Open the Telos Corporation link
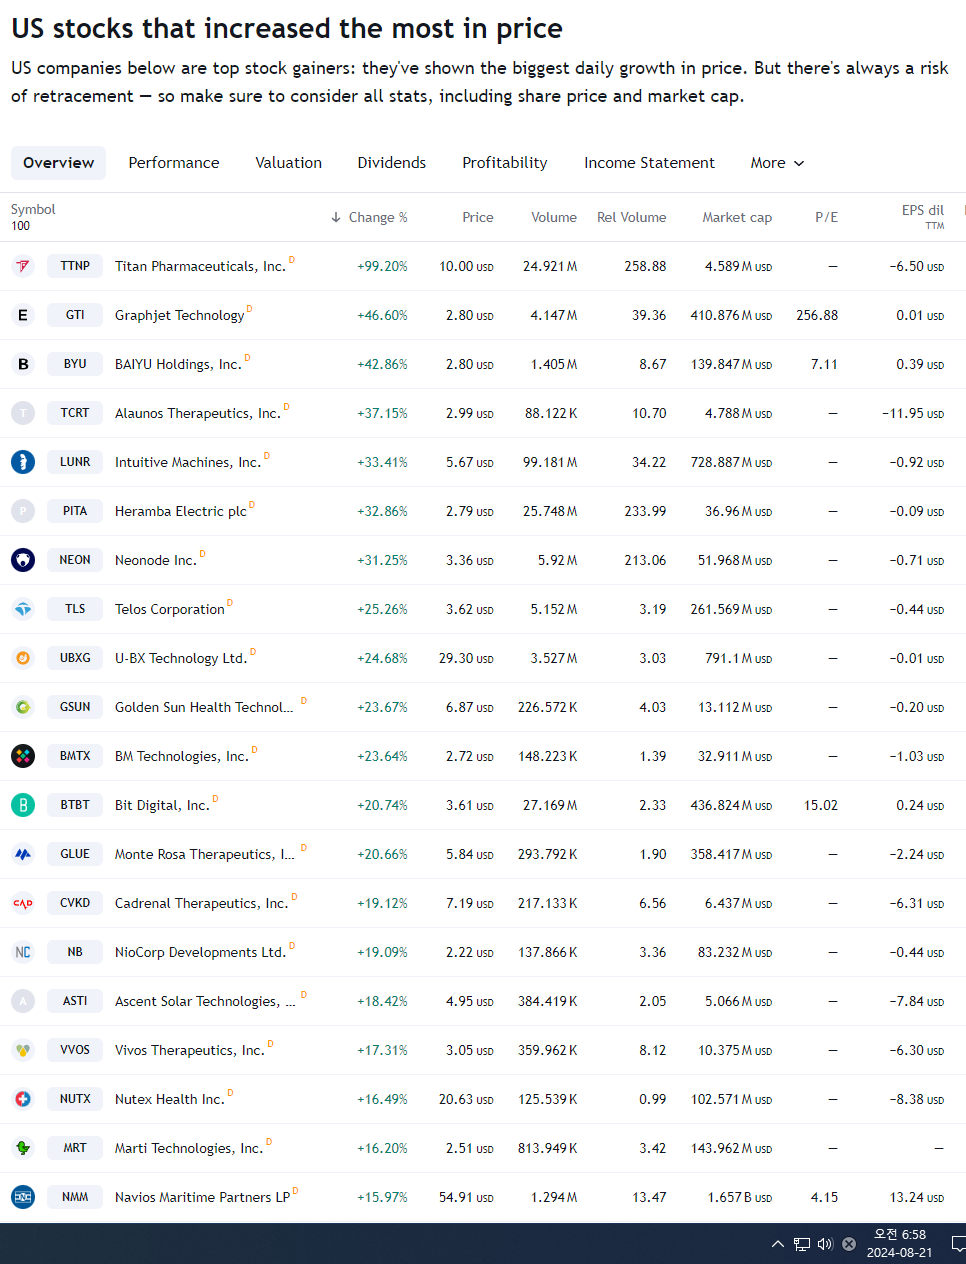This screenshot has width=966, height=1264. point(170,609)
